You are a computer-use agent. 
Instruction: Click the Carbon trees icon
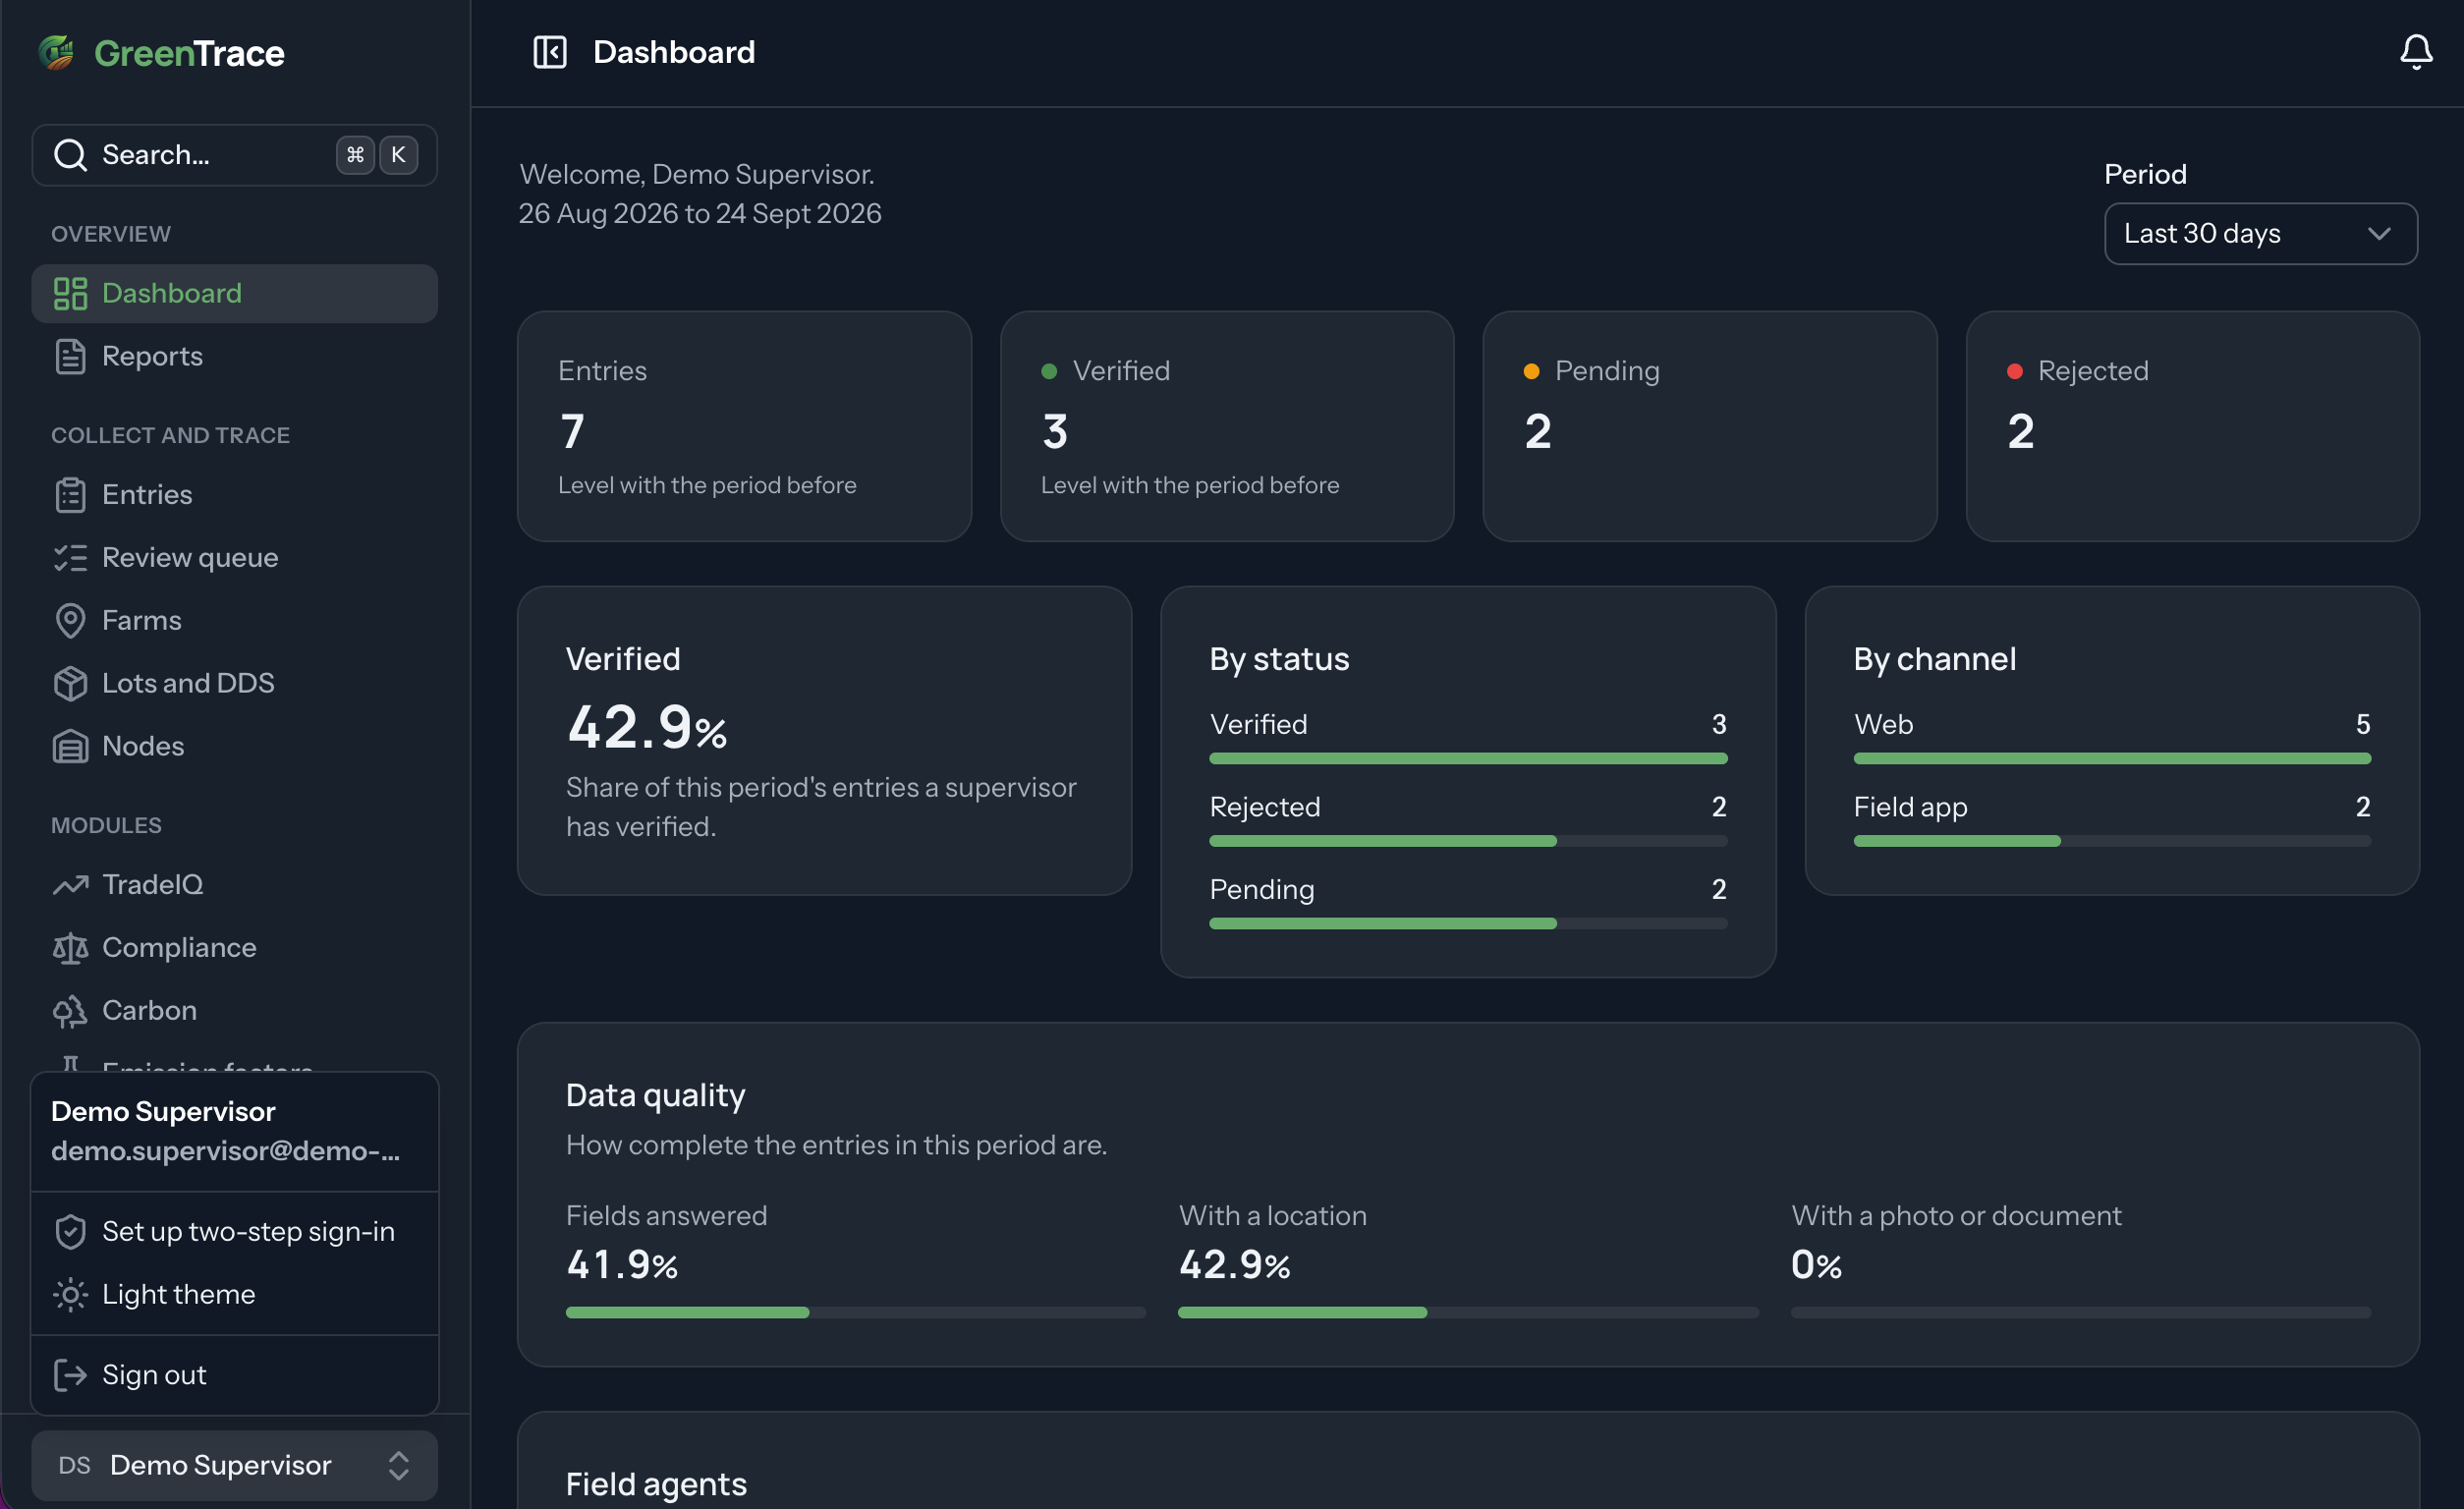[x=70, y=1011]
